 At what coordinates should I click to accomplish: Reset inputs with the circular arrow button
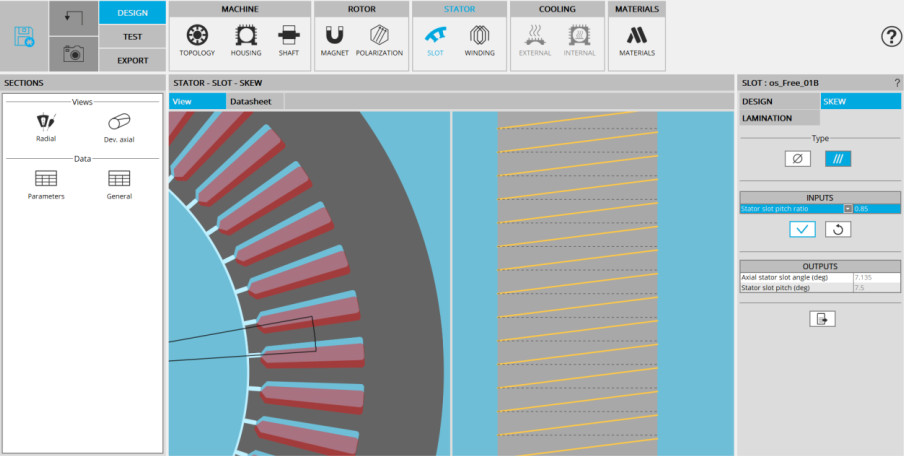838,229
